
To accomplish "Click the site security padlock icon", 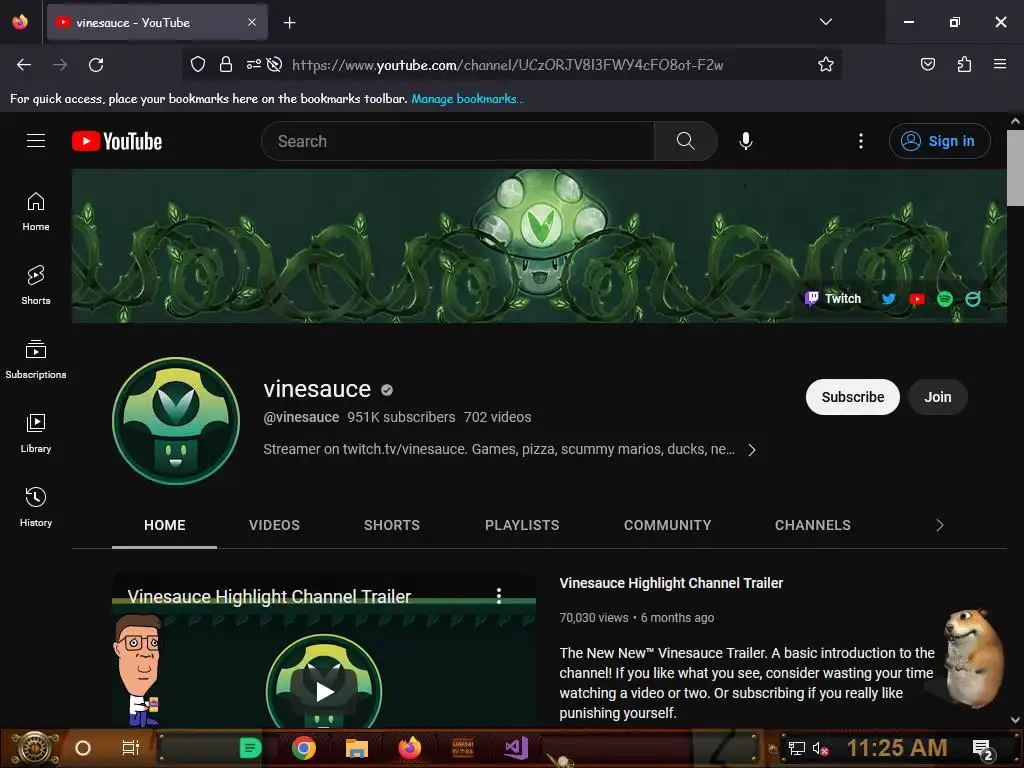I will [226, 64].
